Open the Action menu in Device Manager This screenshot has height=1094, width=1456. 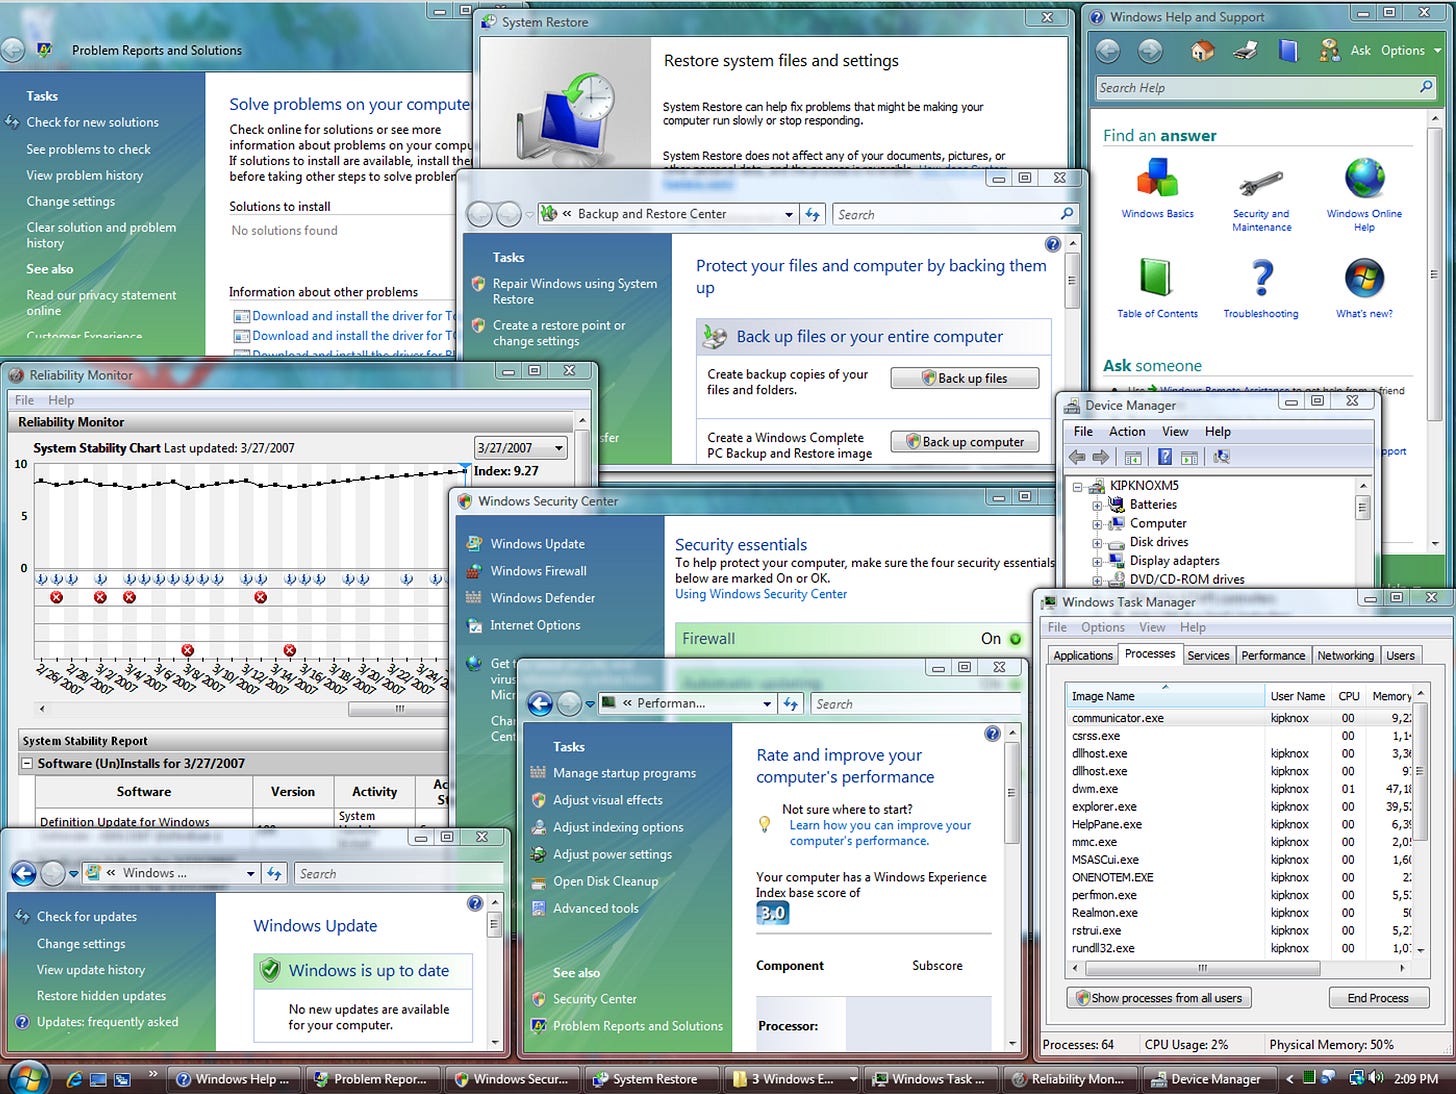pos(1126,431)
